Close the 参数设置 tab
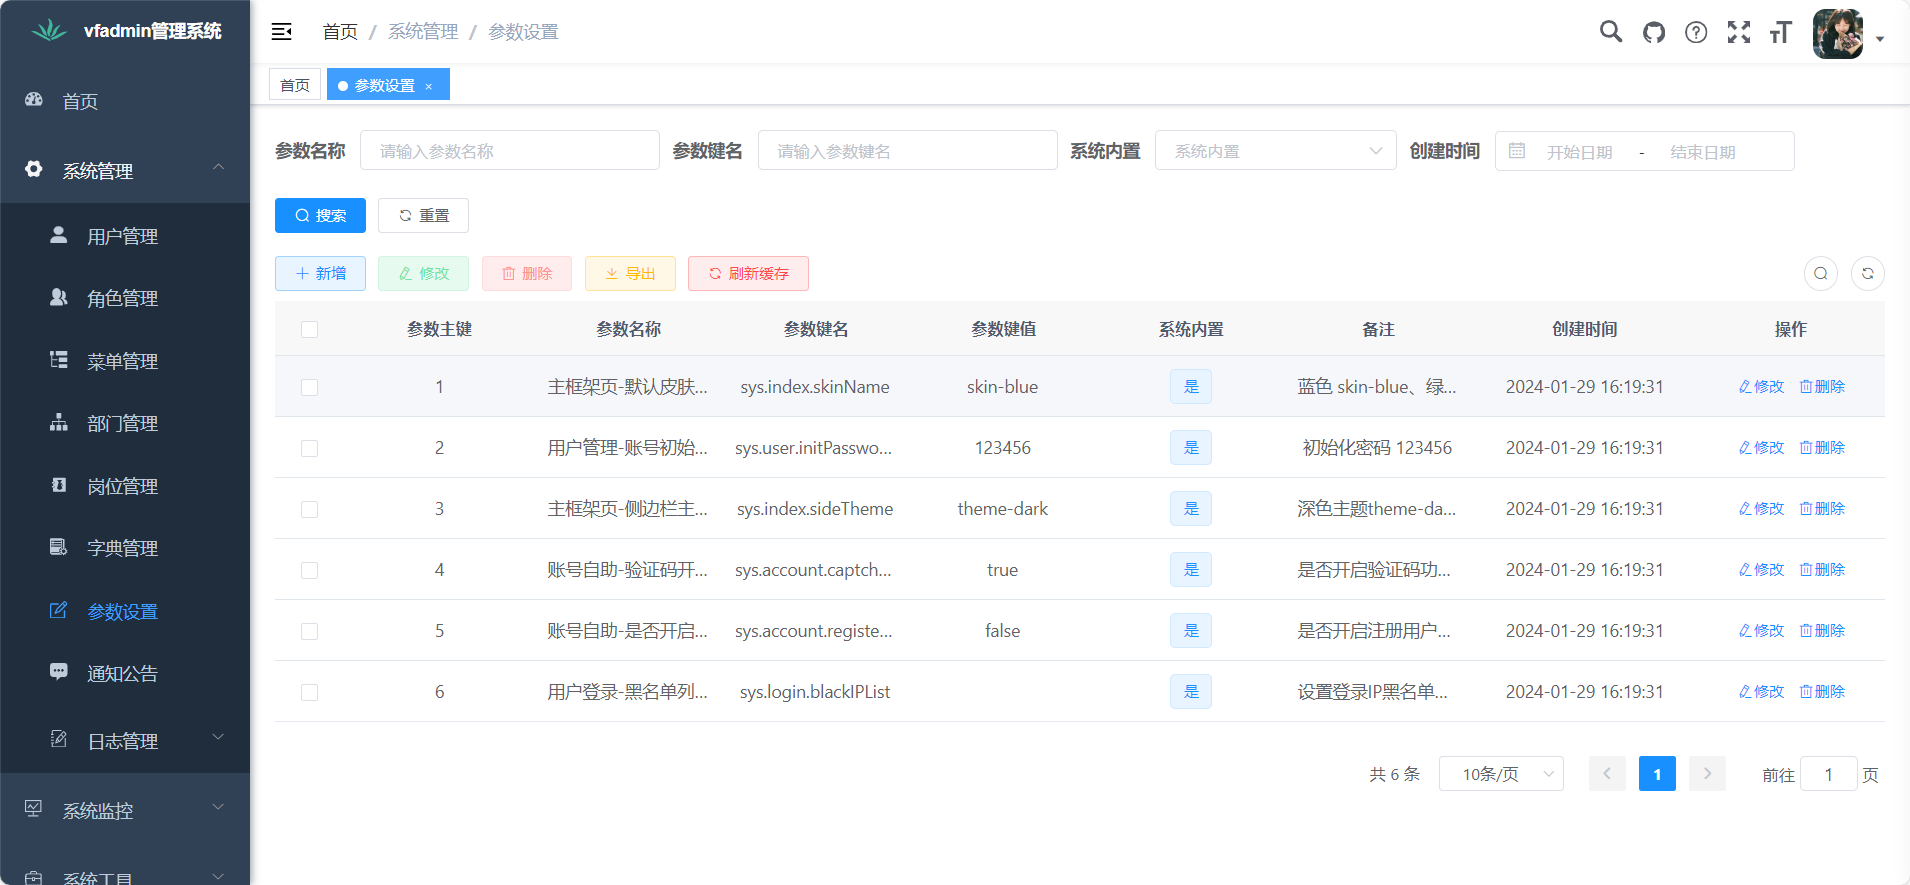The height and width of the screenshot is (885, 1910). [429, 86]
